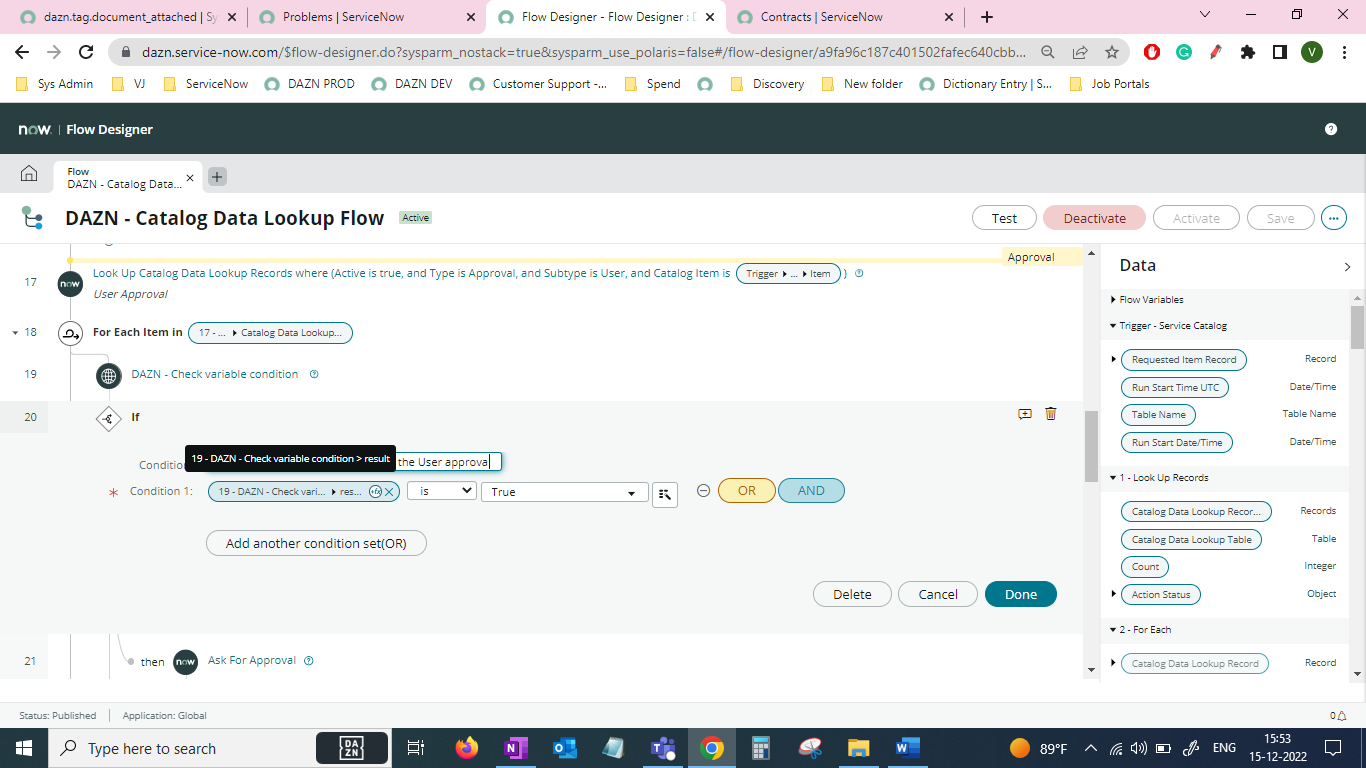Click the flow diagram icon beside the flow title
Image resolution: width=1366 pixels, height=768 pixels.
pyautogui.click(x=32, y=218)
